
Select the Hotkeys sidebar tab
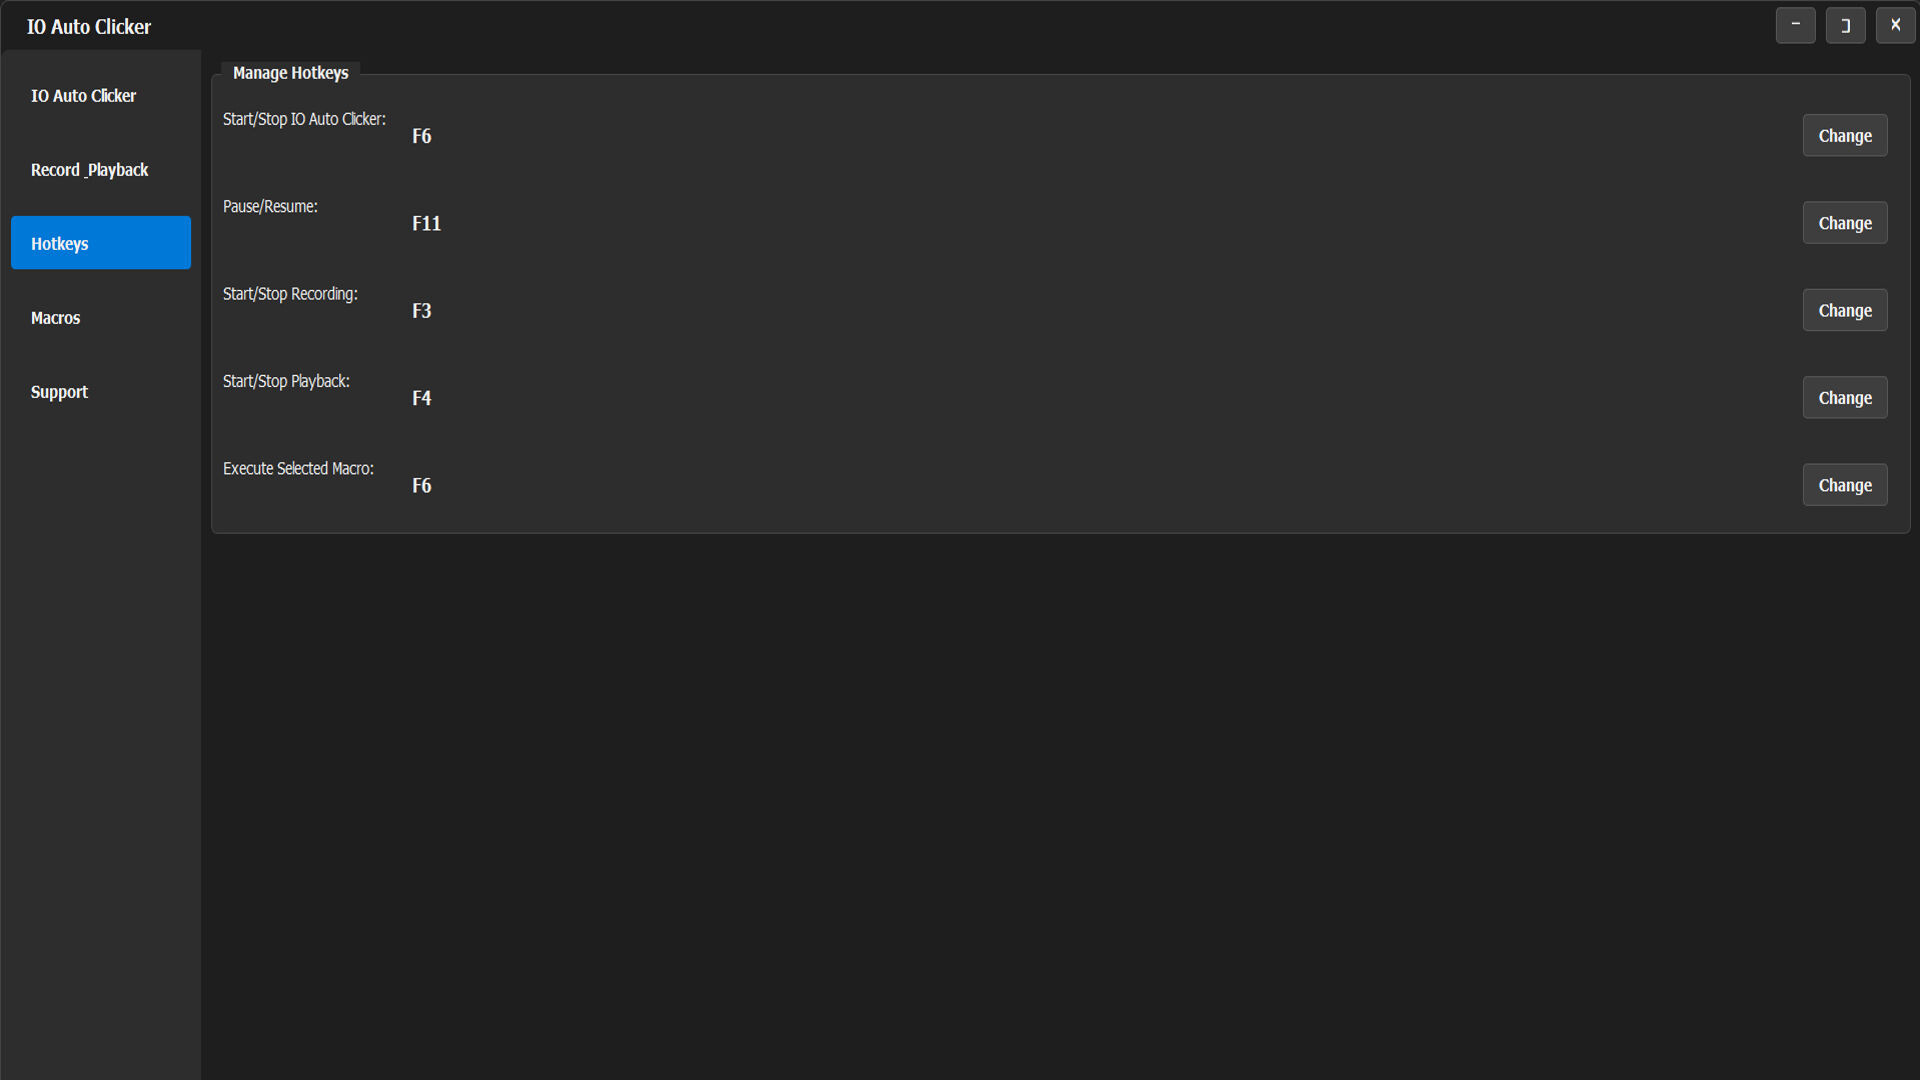[x=100, y=243]
